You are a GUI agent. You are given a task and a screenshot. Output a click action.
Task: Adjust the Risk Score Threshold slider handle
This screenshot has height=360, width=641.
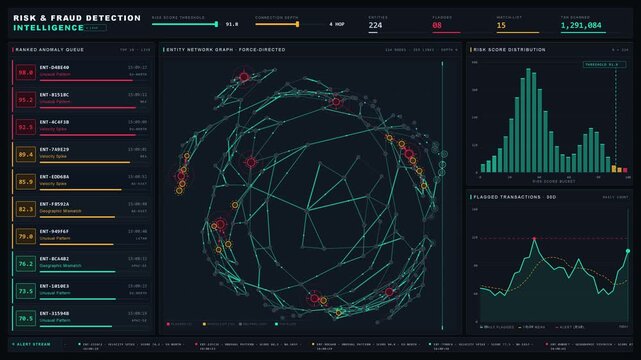coord(216,24)
